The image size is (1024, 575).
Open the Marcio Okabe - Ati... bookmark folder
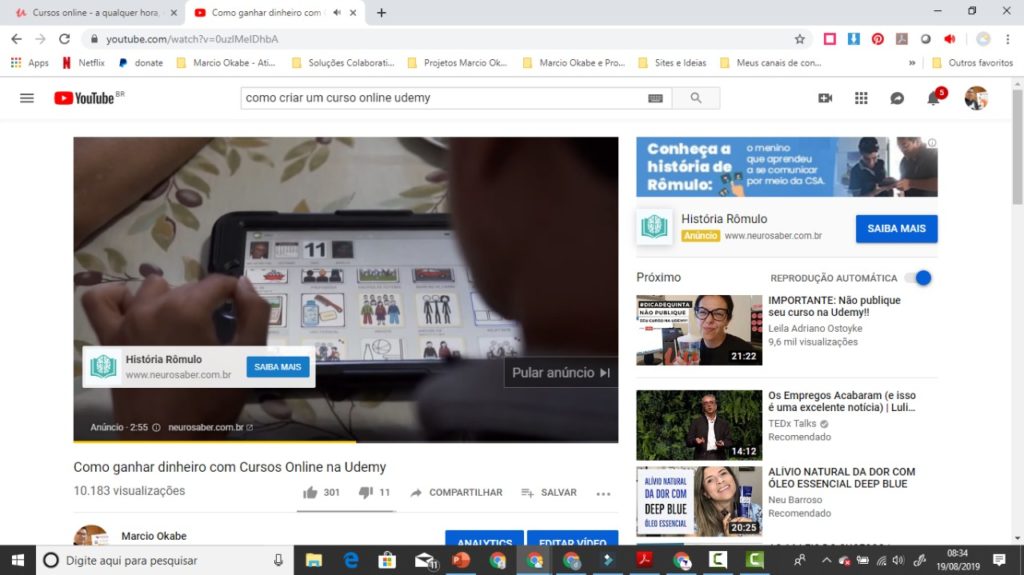[226, 63]
